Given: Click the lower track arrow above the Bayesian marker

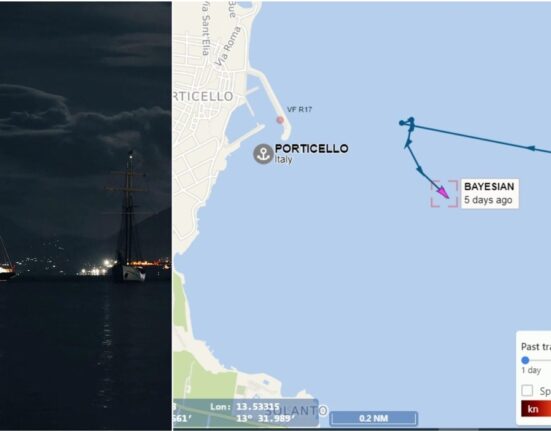Looking at the screenshot, I should tap(420, 170).
